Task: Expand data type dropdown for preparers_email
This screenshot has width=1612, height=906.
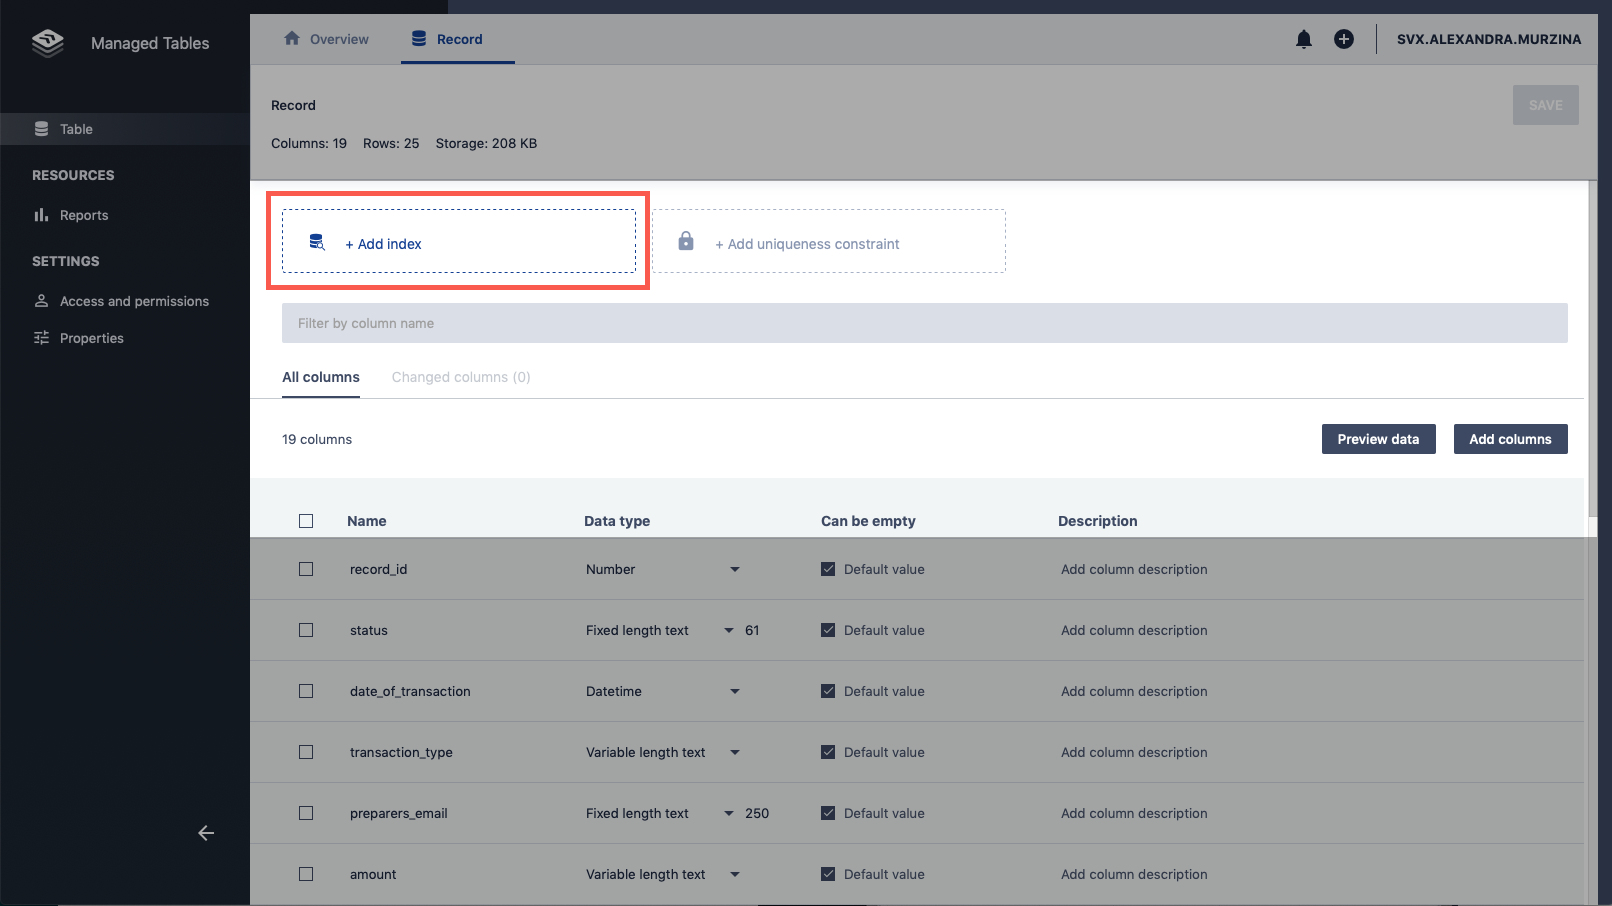Action: click(x=728, y=813)
